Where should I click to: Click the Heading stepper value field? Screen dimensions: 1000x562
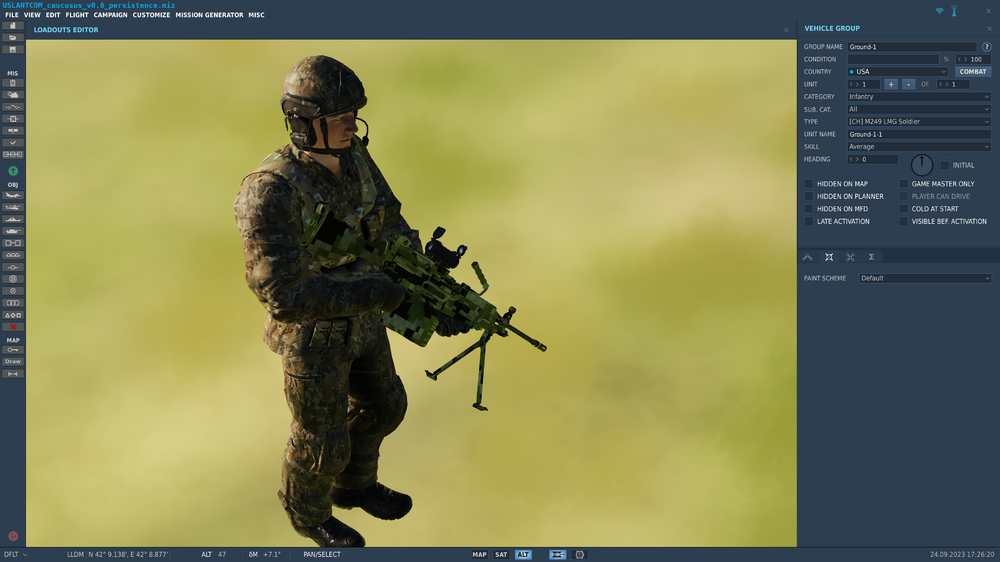872,159
